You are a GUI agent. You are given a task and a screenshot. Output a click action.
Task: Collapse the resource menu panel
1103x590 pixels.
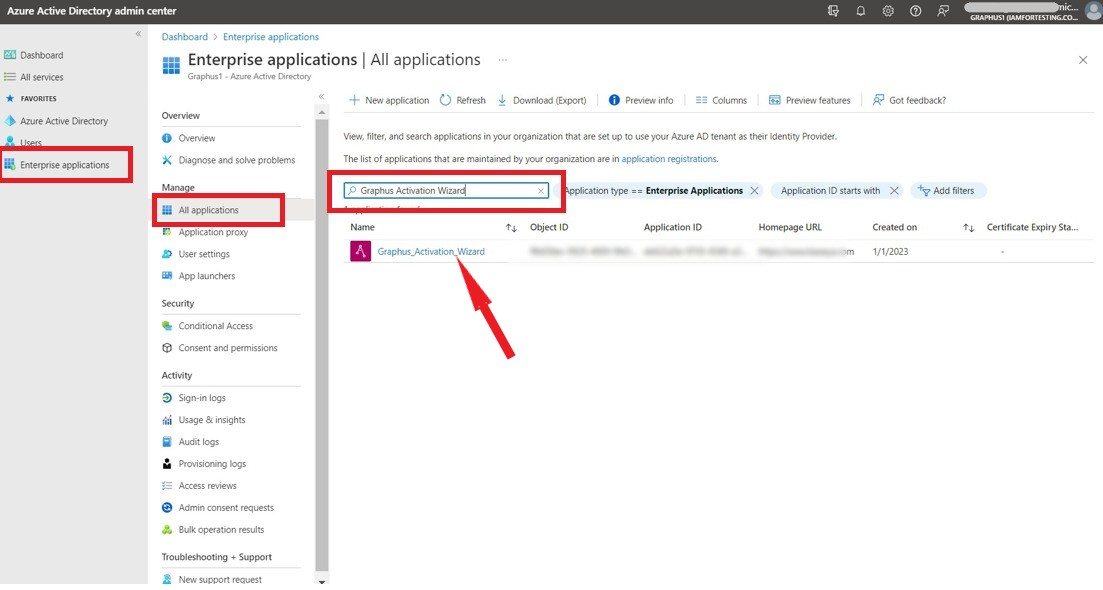click(x=321, y=97)
